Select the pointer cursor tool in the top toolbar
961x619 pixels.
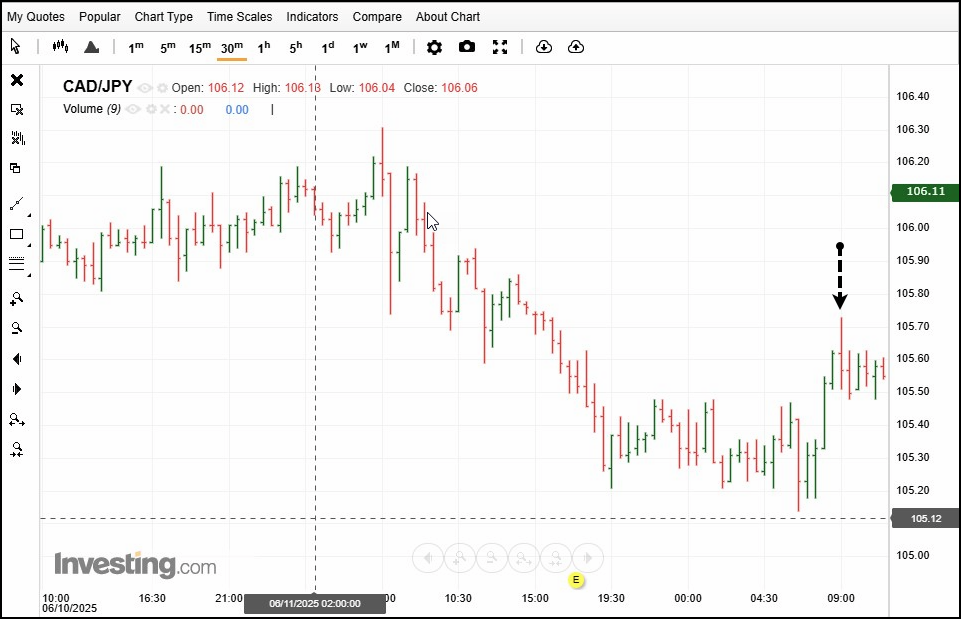pos(16,47)
